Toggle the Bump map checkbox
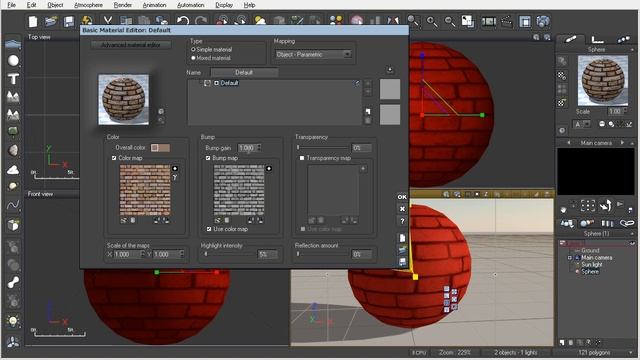The height and width of the screenshot is (360, 640). [208, 158]
